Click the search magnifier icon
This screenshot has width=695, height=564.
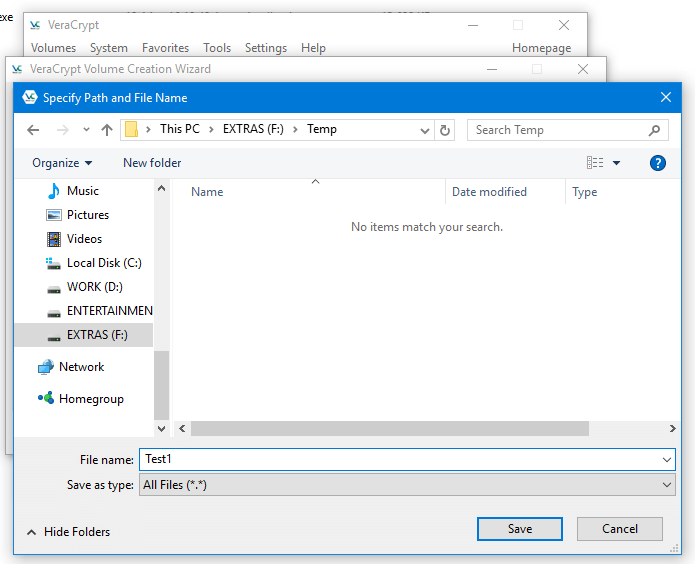pos(654,130)
